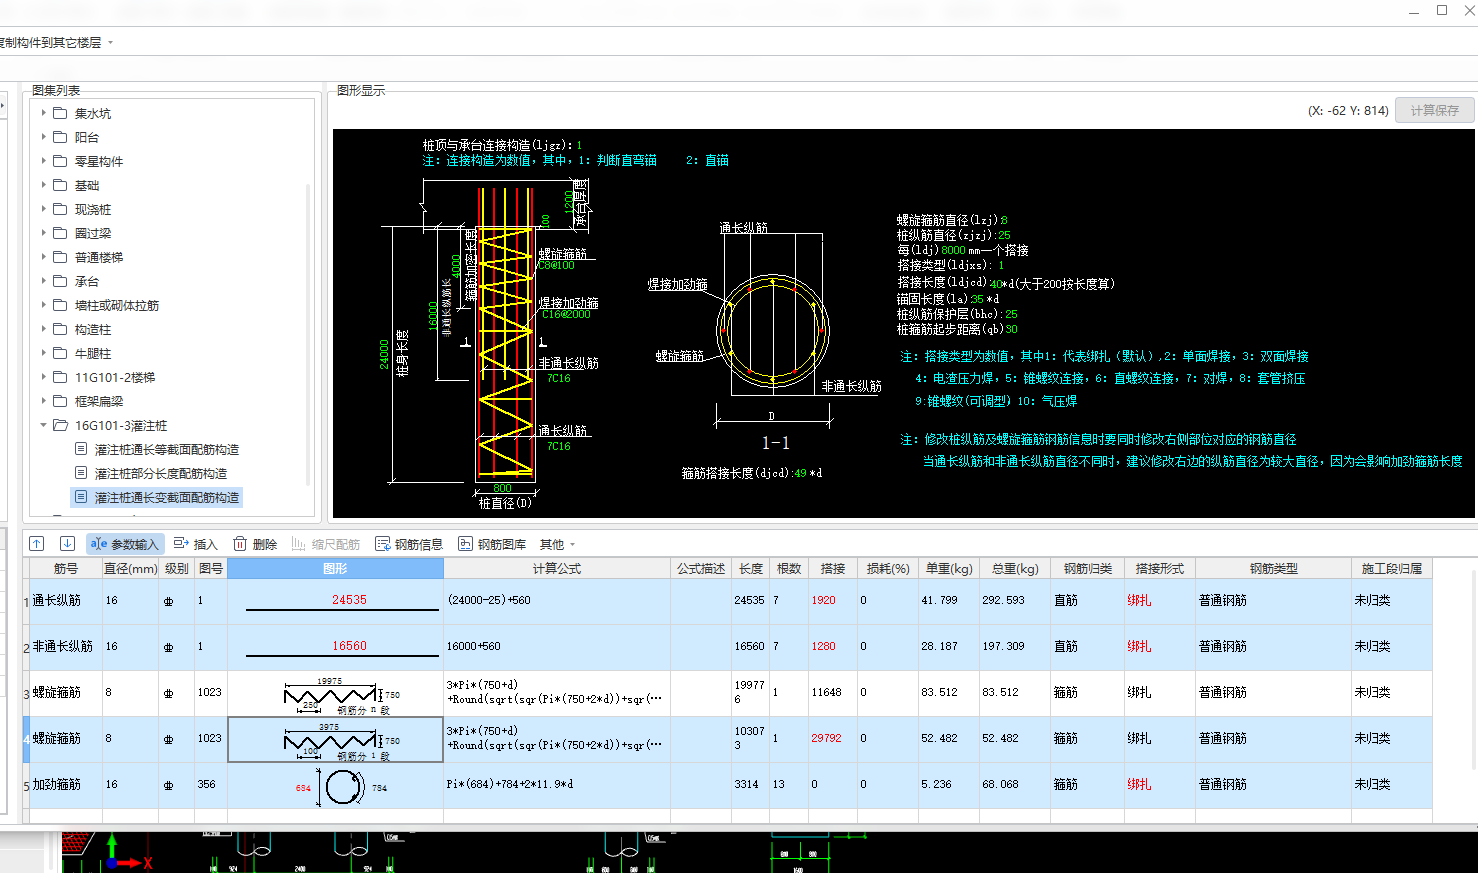Select the 框架扁梁 folder icon

(x=60, y=401)
